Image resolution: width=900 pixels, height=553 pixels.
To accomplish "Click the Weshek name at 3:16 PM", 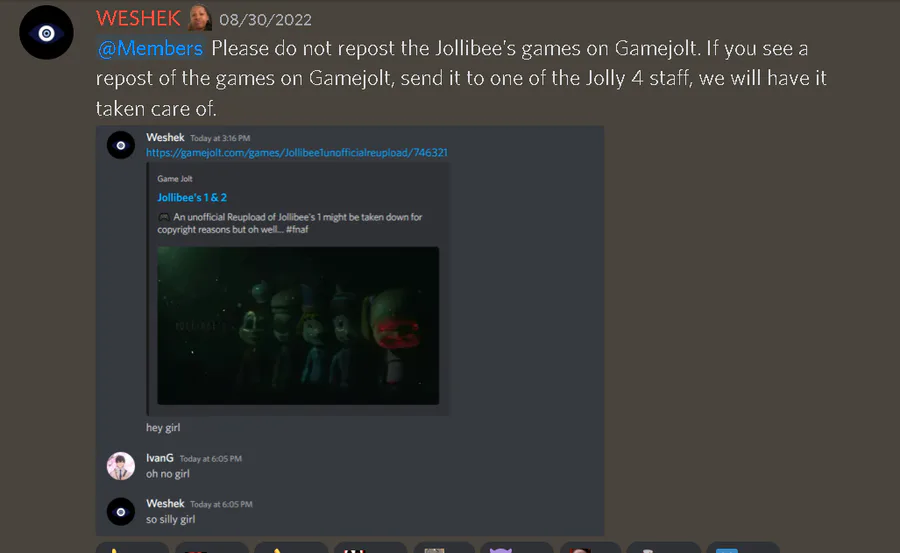I will [x=165, y=137].
